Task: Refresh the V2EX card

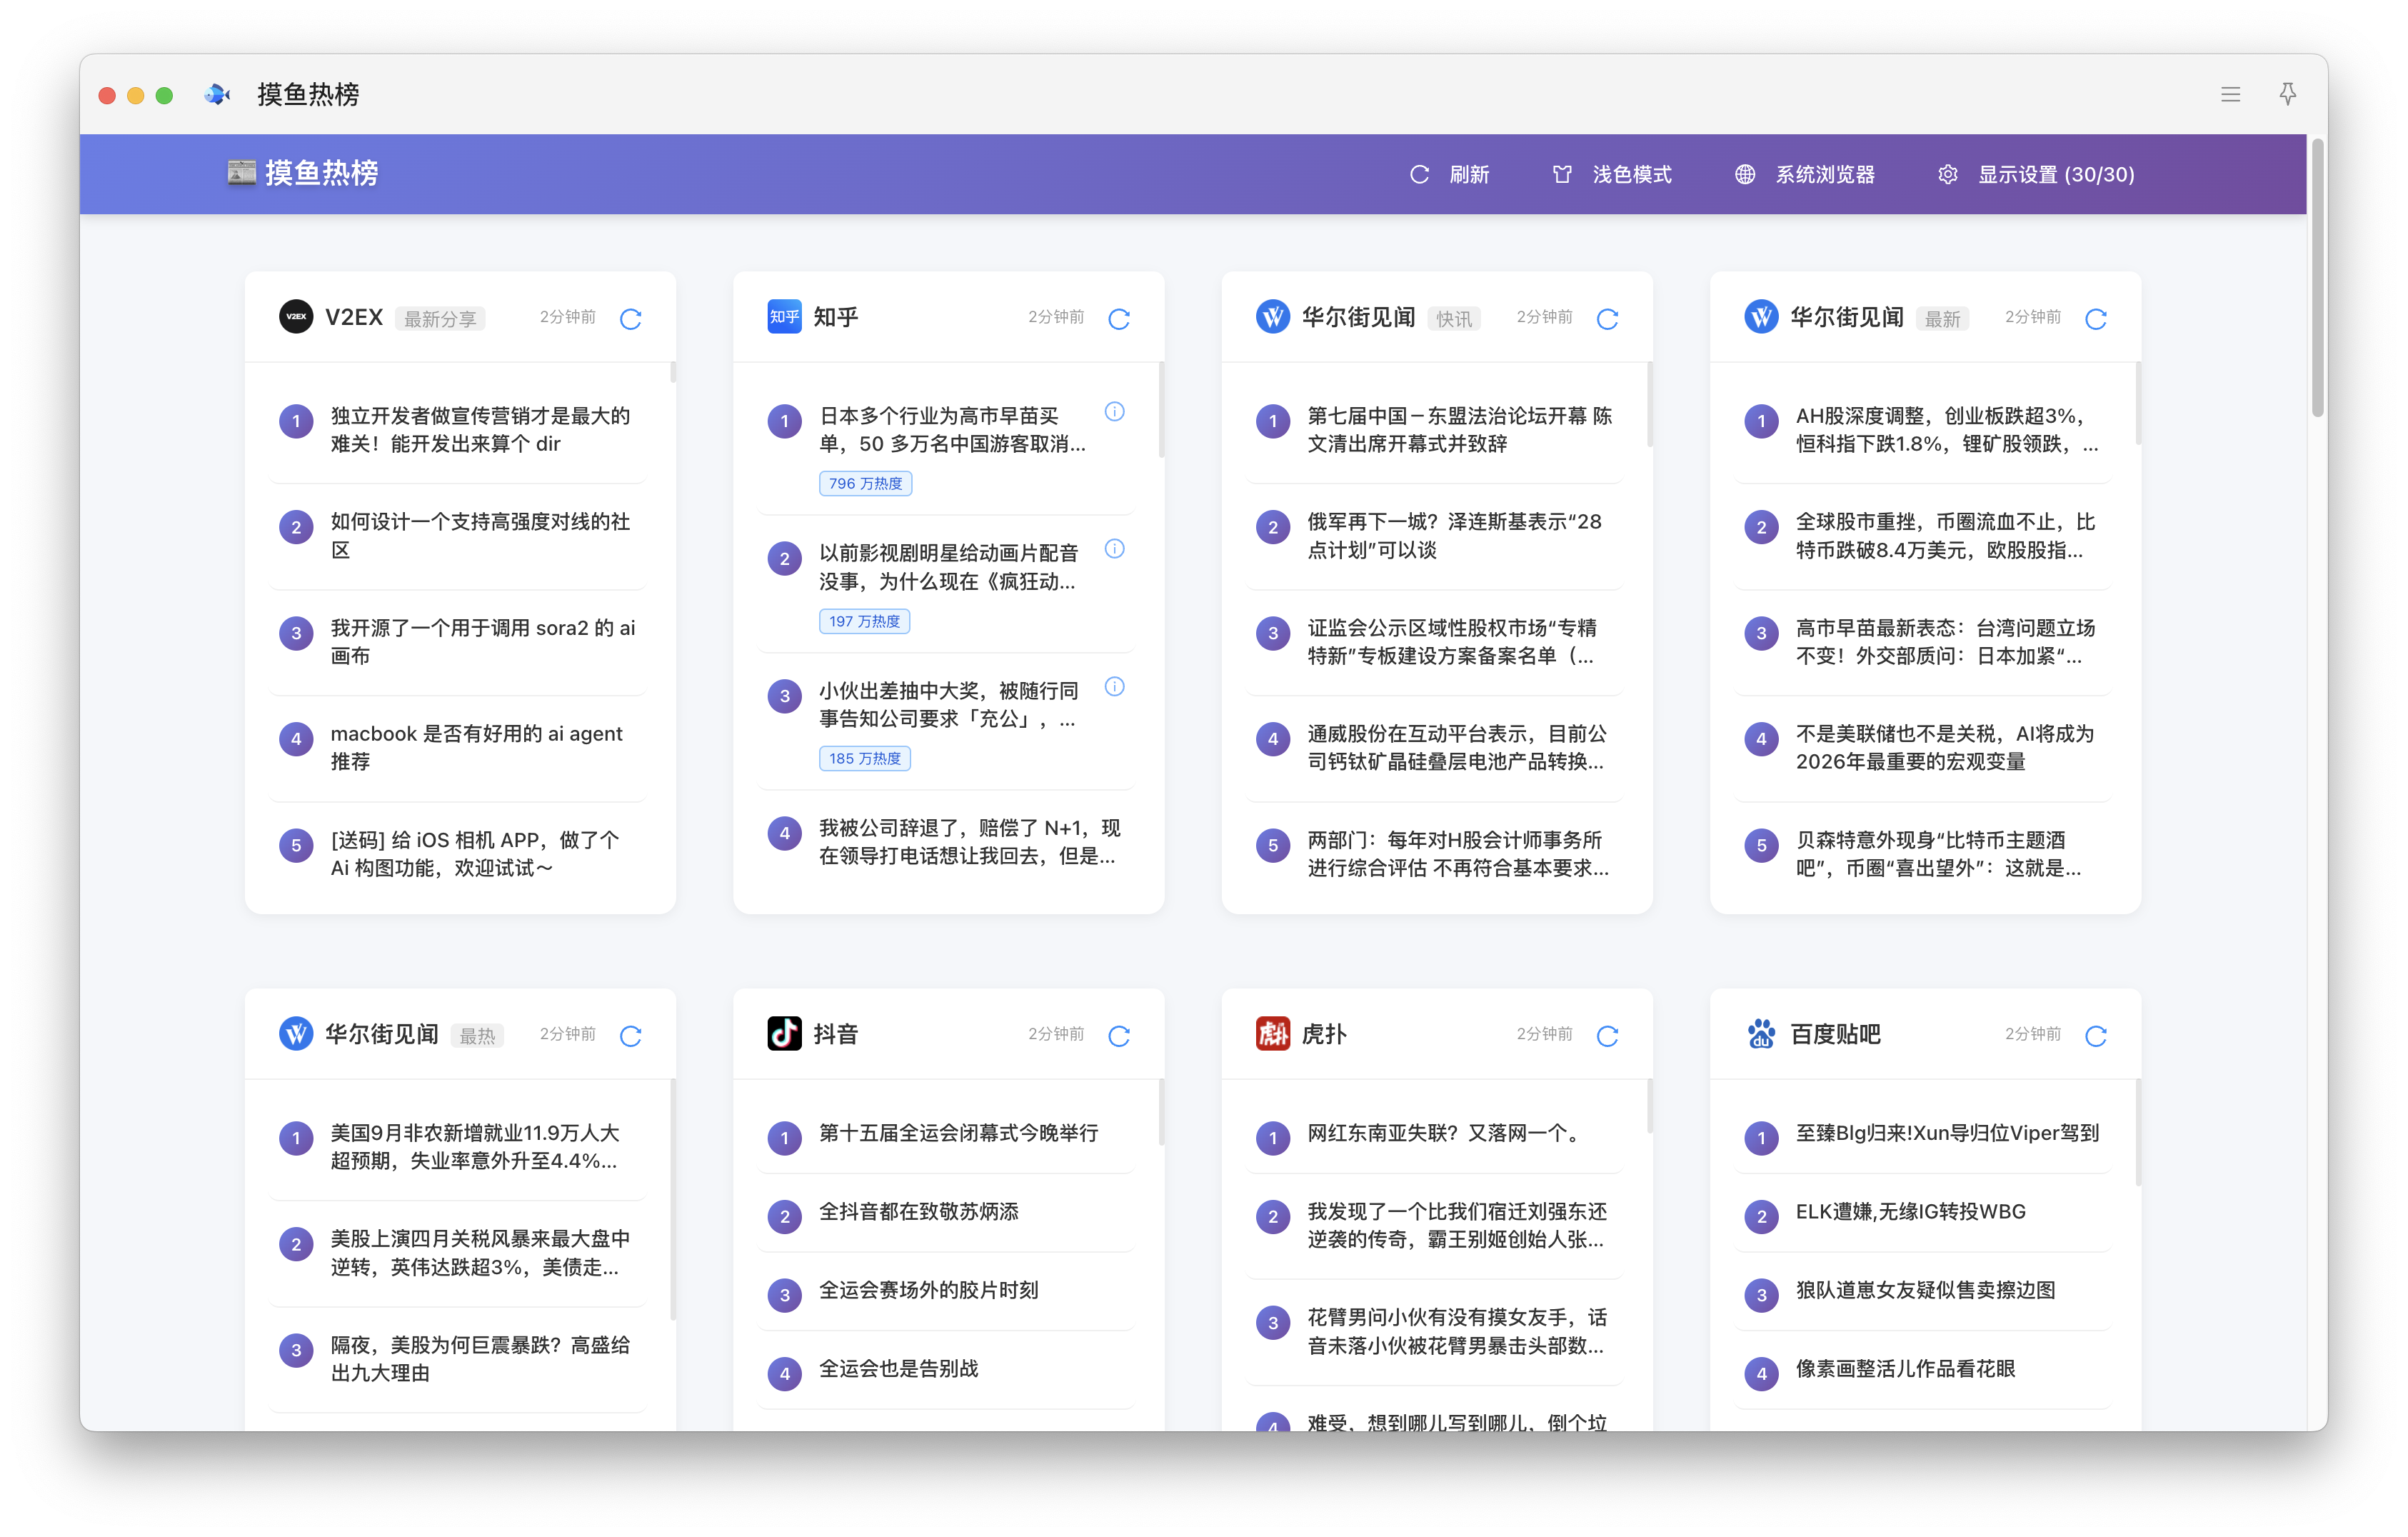Action: [630, 319]
